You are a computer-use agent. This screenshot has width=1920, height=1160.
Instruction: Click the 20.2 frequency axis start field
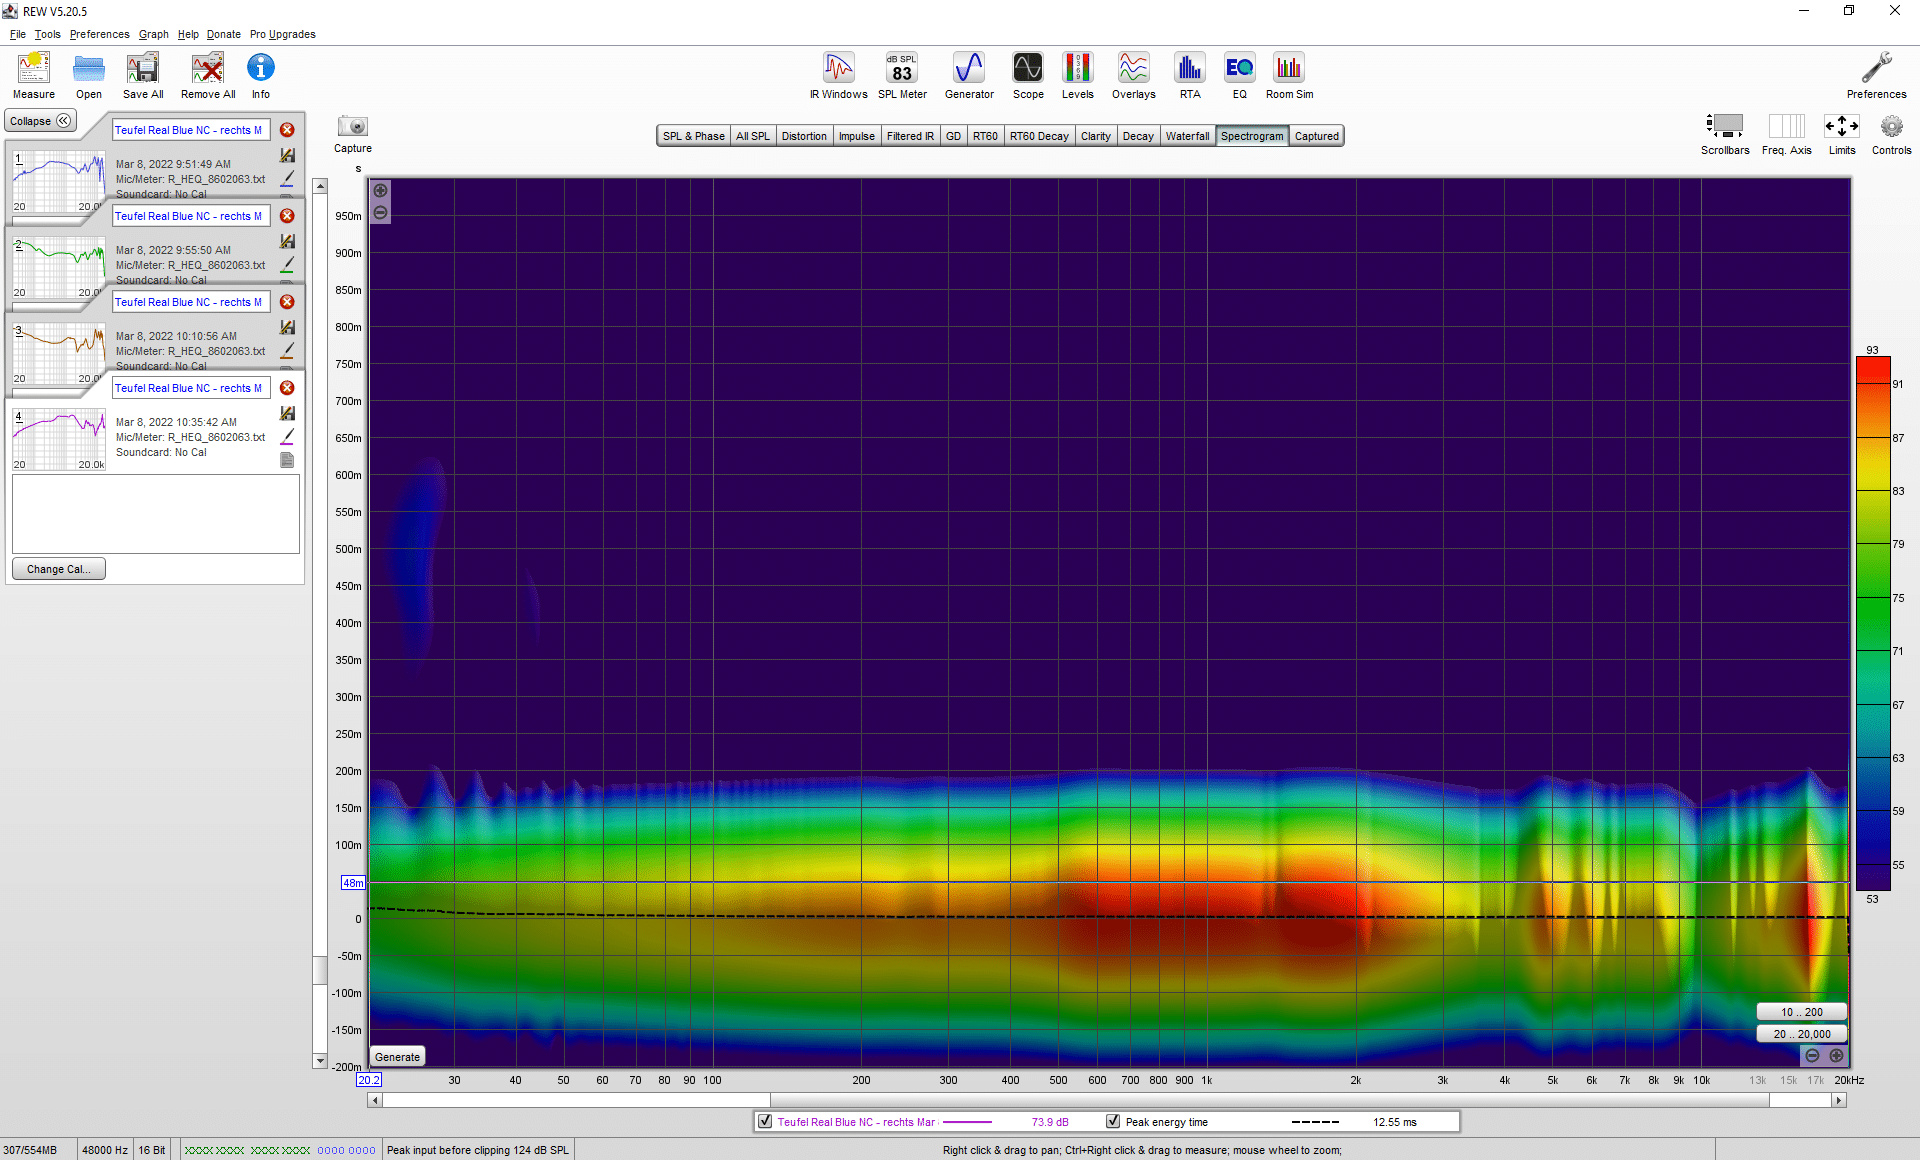[369, 1080]
